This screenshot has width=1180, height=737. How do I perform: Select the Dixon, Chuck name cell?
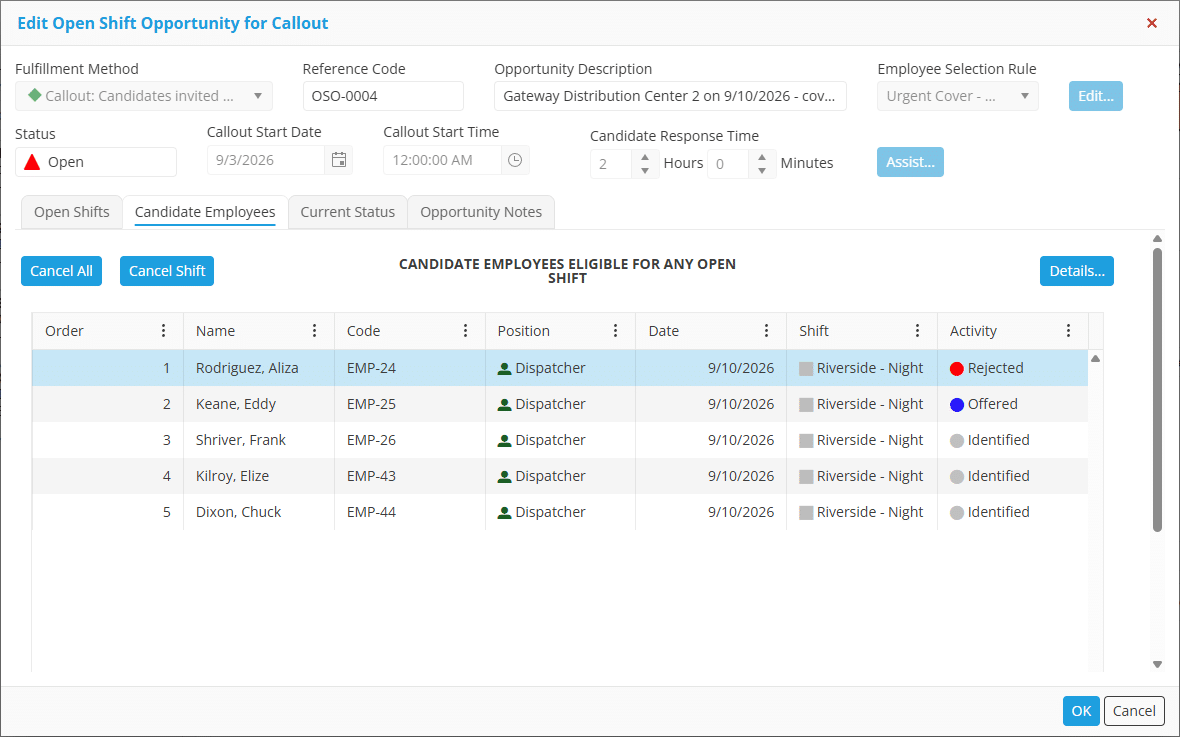point(259,512)
